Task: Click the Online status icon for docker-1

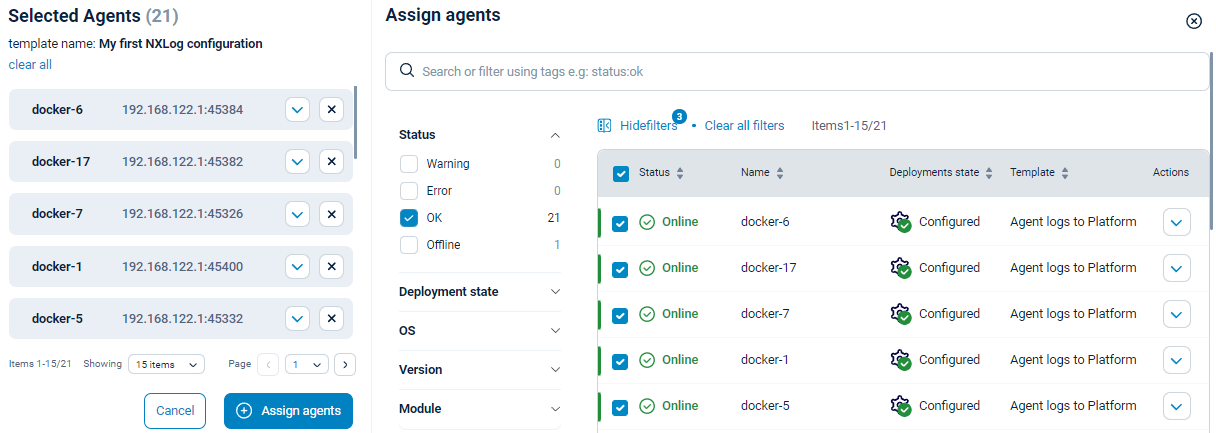Action: pyautogui.click(x=647, y=360)
